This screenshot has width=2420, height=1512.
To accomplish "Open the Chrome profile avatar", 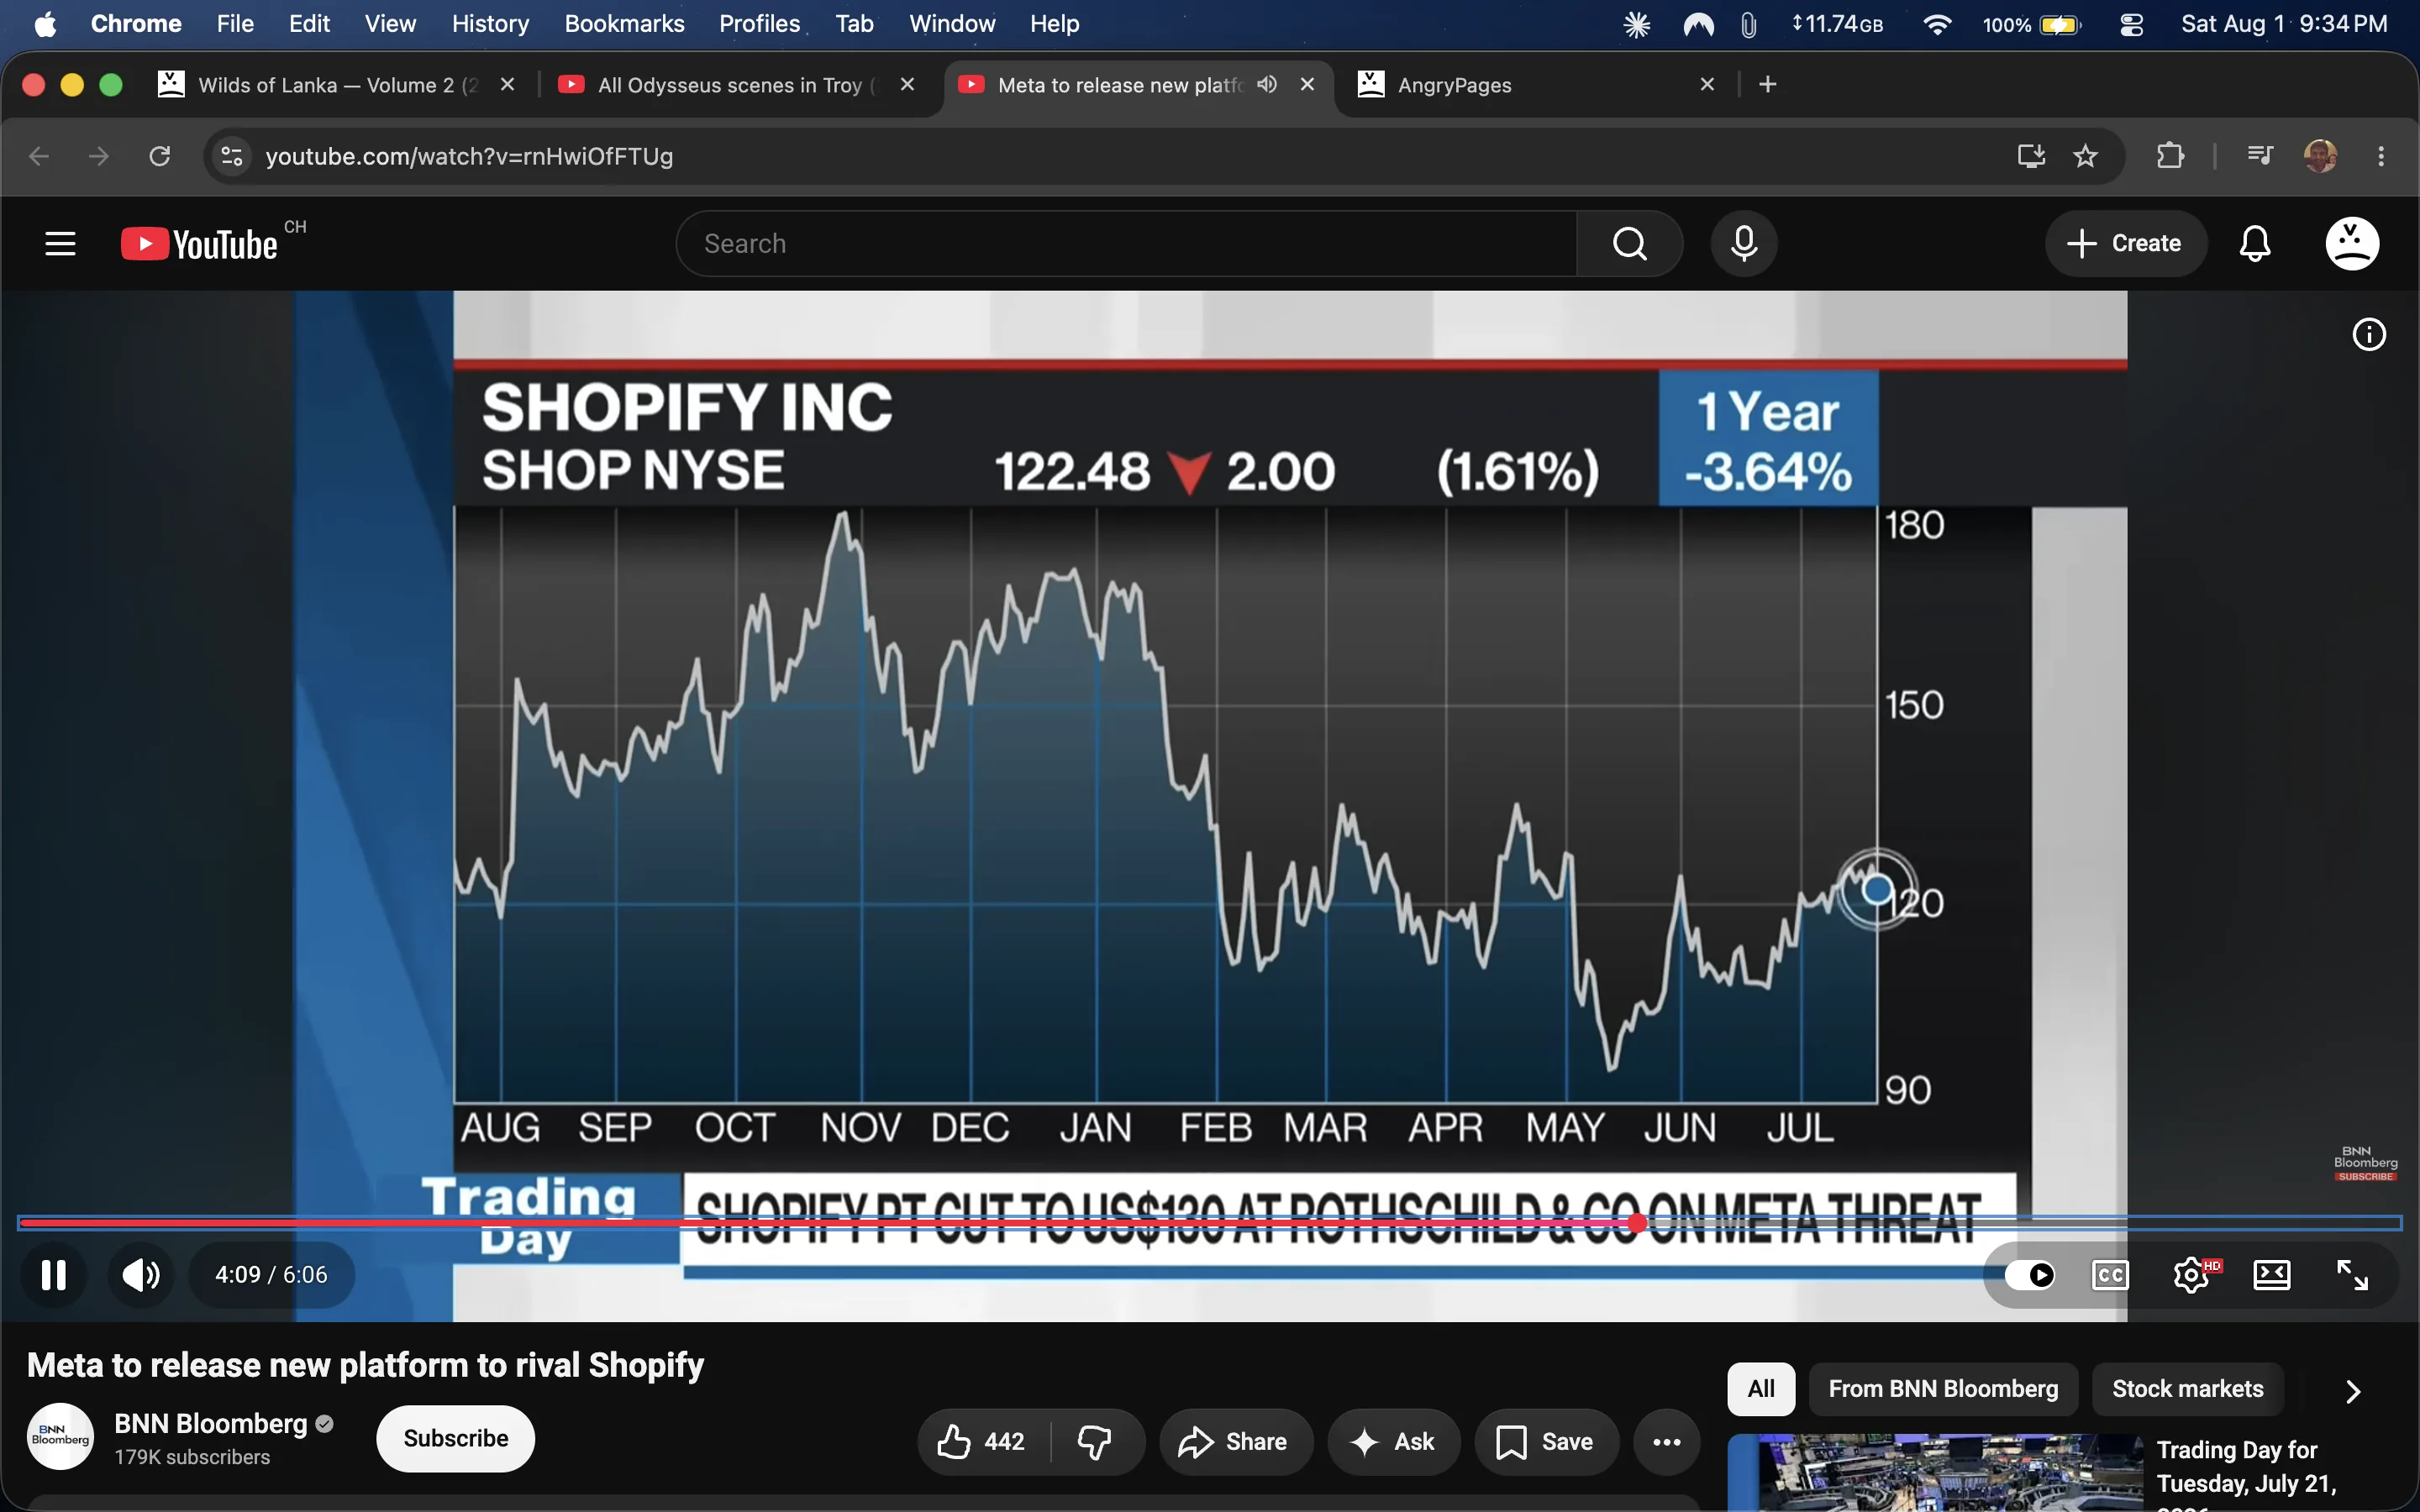I will pyautogui.click(x=2320, y=156).
